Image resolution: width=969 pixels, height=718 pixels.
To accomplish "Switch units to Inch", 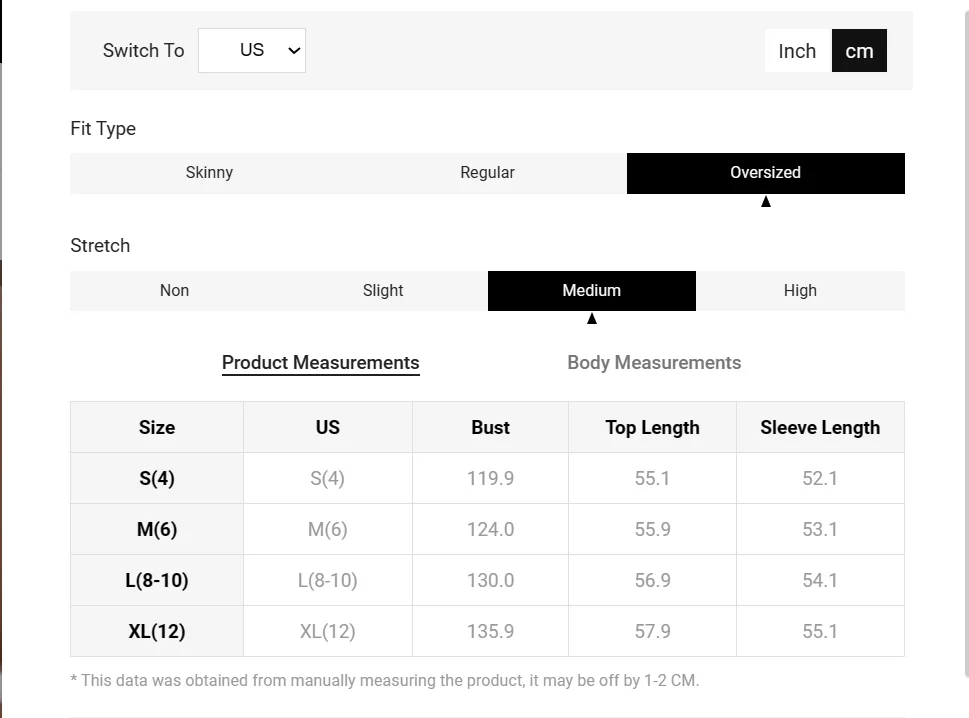I will (797, 51).
